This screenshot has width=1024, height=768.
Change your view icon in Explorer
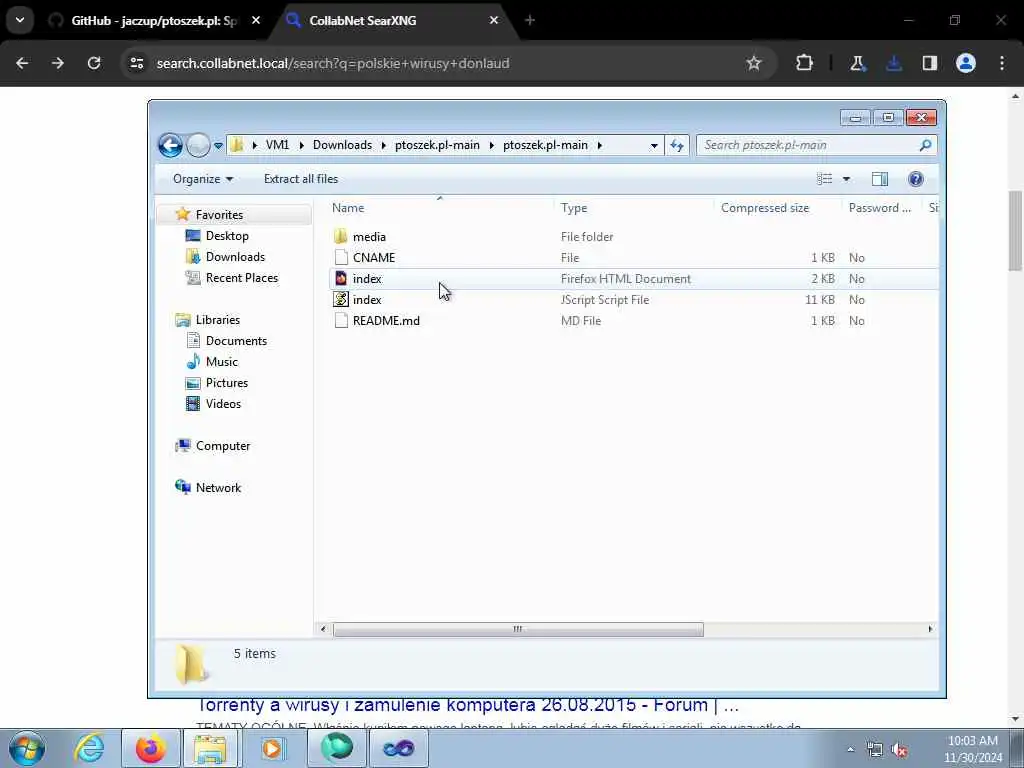(x=824, y=179)
